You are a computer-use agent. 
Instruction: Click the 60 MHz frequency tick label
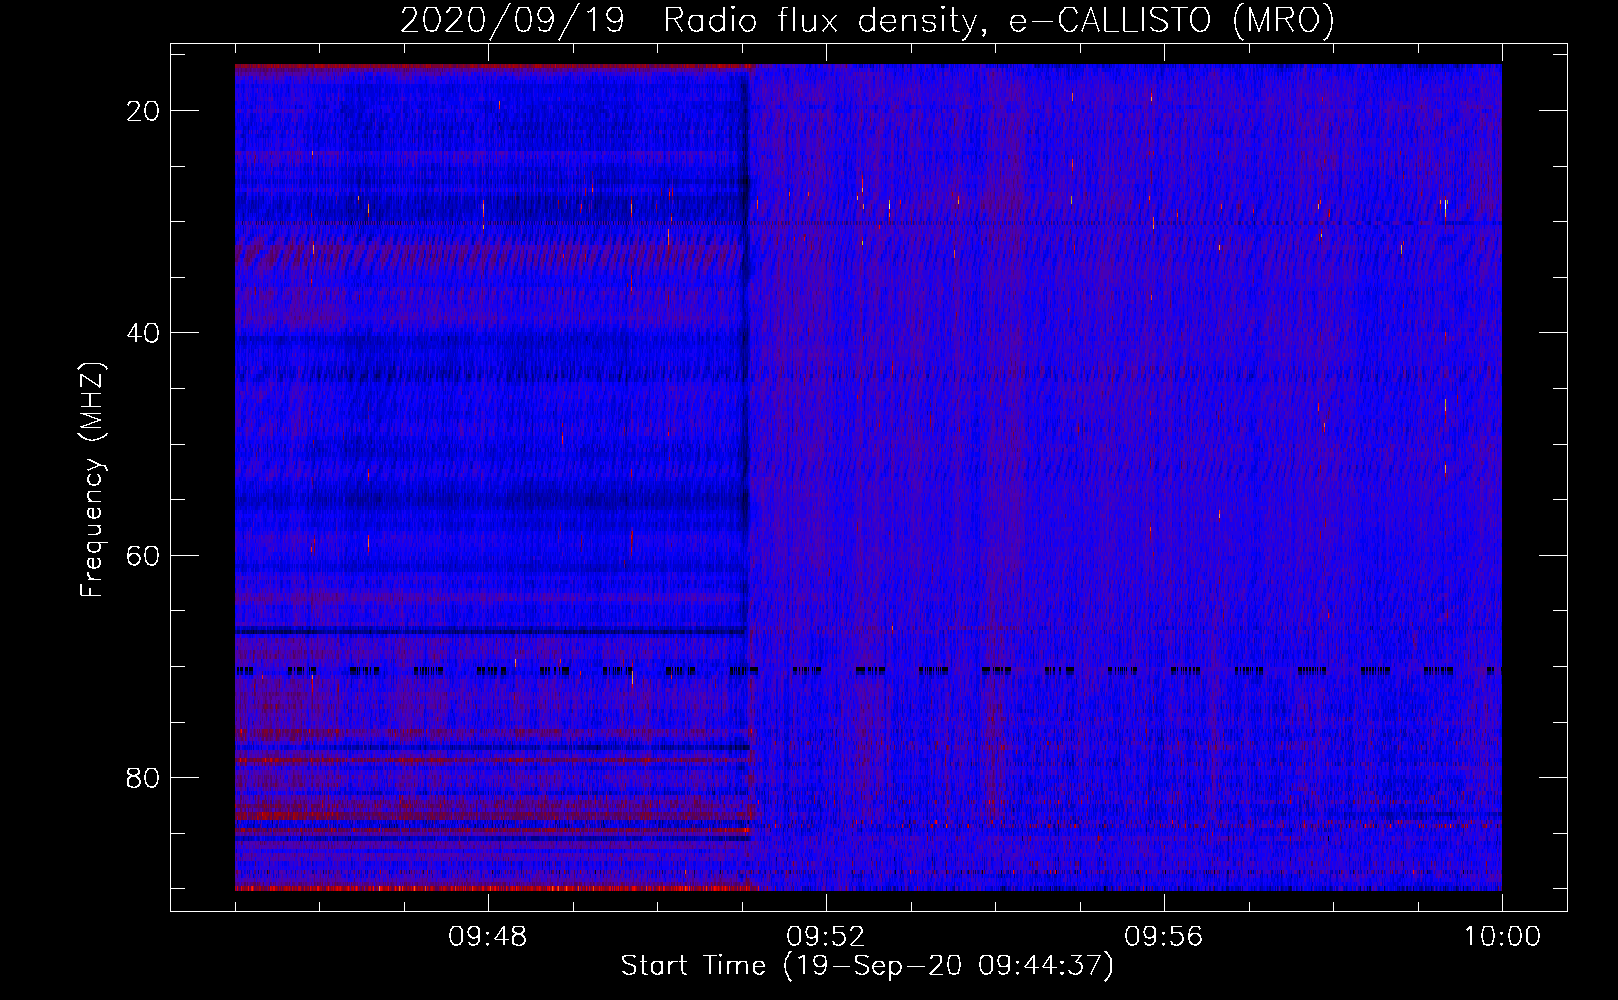tap(144, 555)
